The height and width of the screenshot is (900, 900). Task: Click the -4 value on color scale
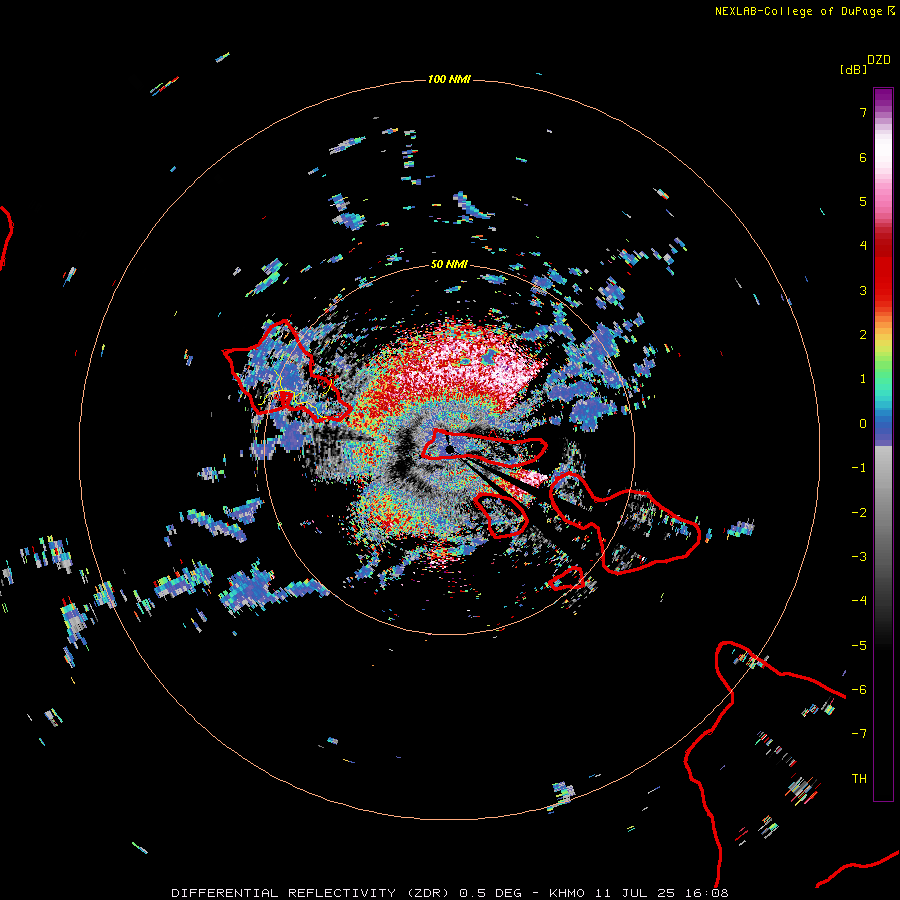(859, 601)
